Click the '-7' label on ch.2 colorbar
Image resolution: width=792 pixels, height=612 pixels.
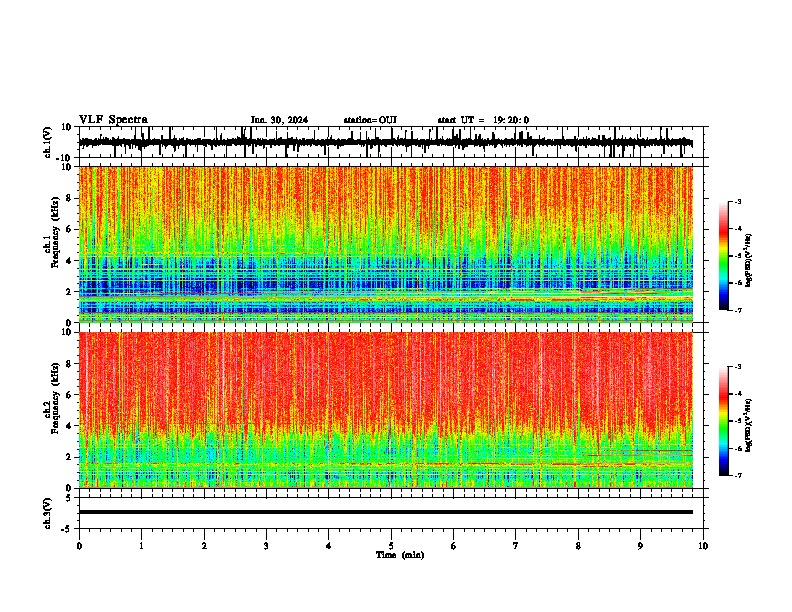(737, 475)
